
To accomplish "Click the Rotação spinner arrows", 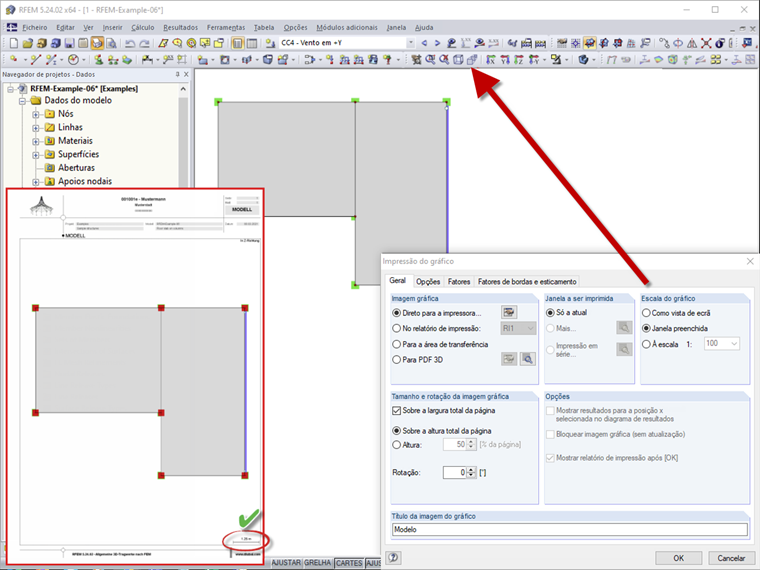I will 471,472.
